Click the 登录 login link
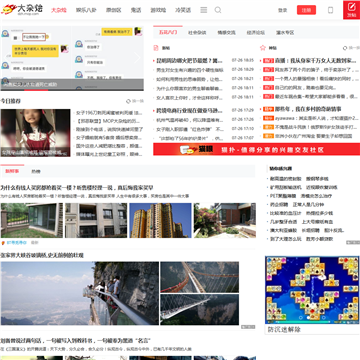This screenshot has height=360, width=360. tap(283, 10)
